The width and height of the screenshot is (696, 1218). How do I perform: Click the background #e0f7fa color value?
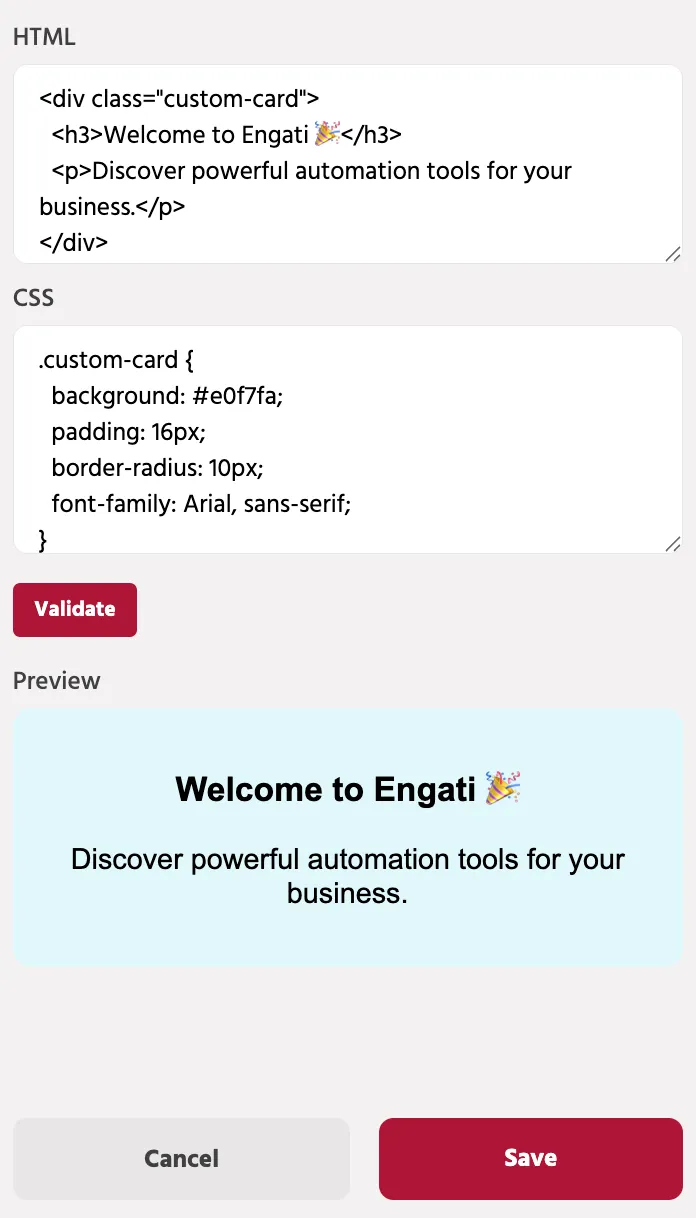point(238,396)
